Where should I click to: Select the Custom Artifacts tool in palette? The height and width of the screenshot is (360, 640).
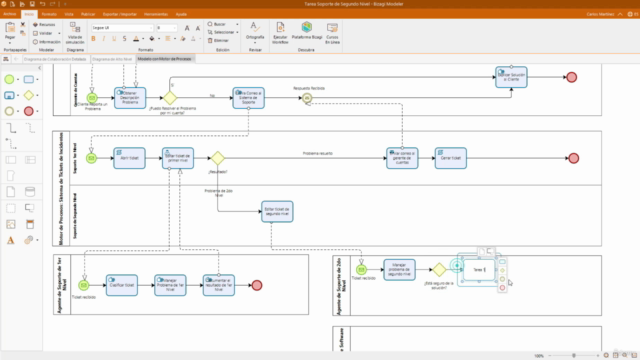click(x=29, y=240)
